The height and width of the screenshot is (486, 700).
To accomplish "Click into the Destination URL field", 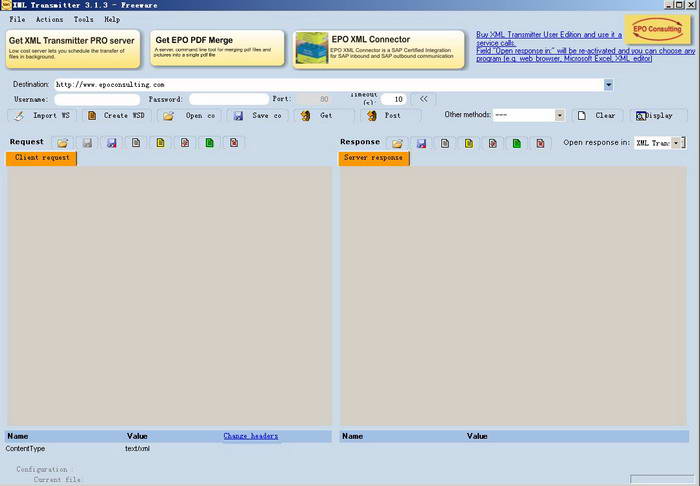I will (x=329, y=85).
